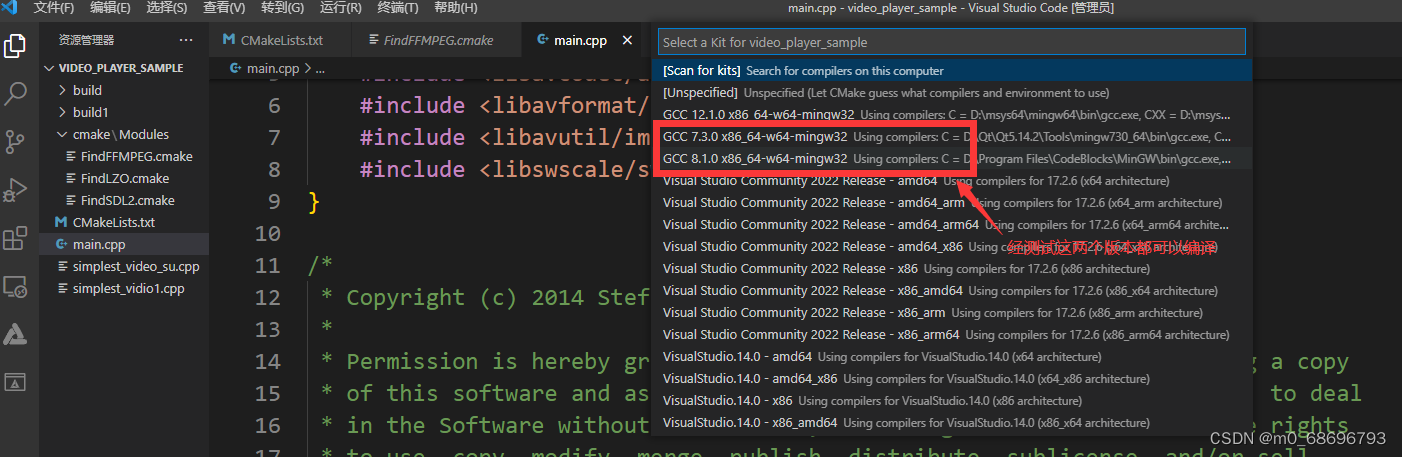
Task: Select Visual Studio Community 2022 amd64_arm kit
Action: pyautogui.click(x=952, y=203)
